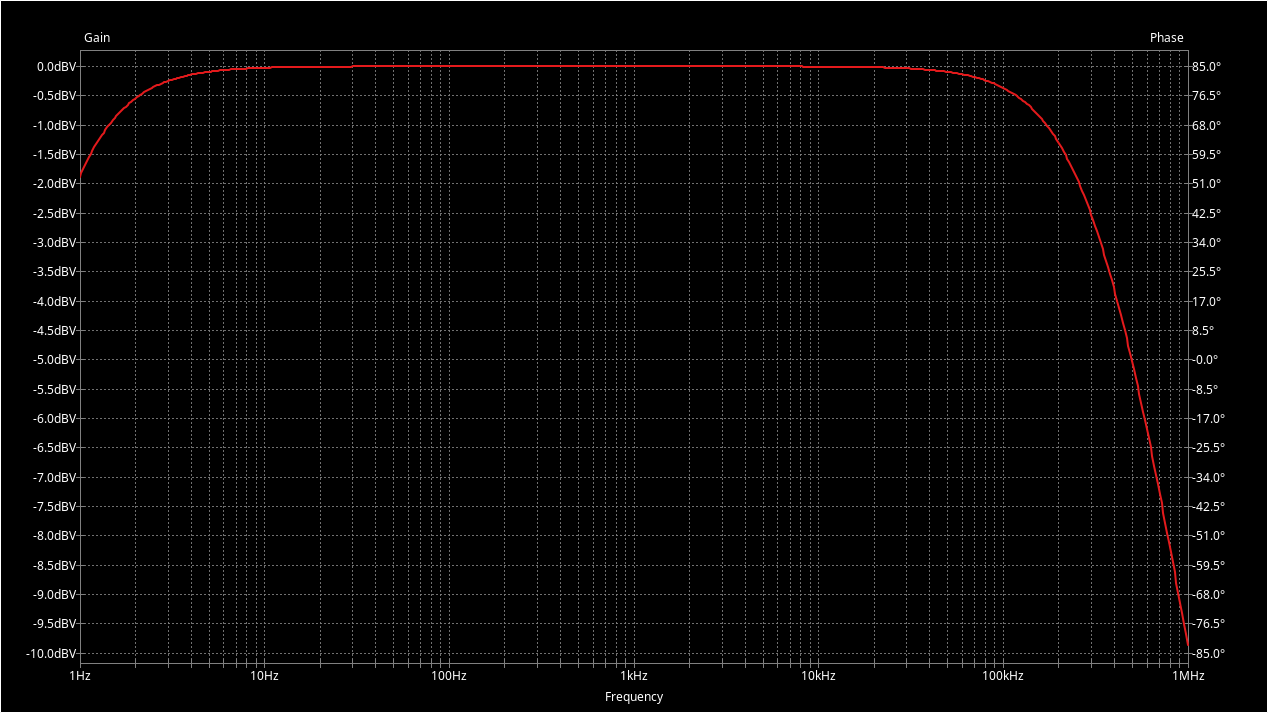Select the -0.5dBV gain tick label

(x=54, y=96)
